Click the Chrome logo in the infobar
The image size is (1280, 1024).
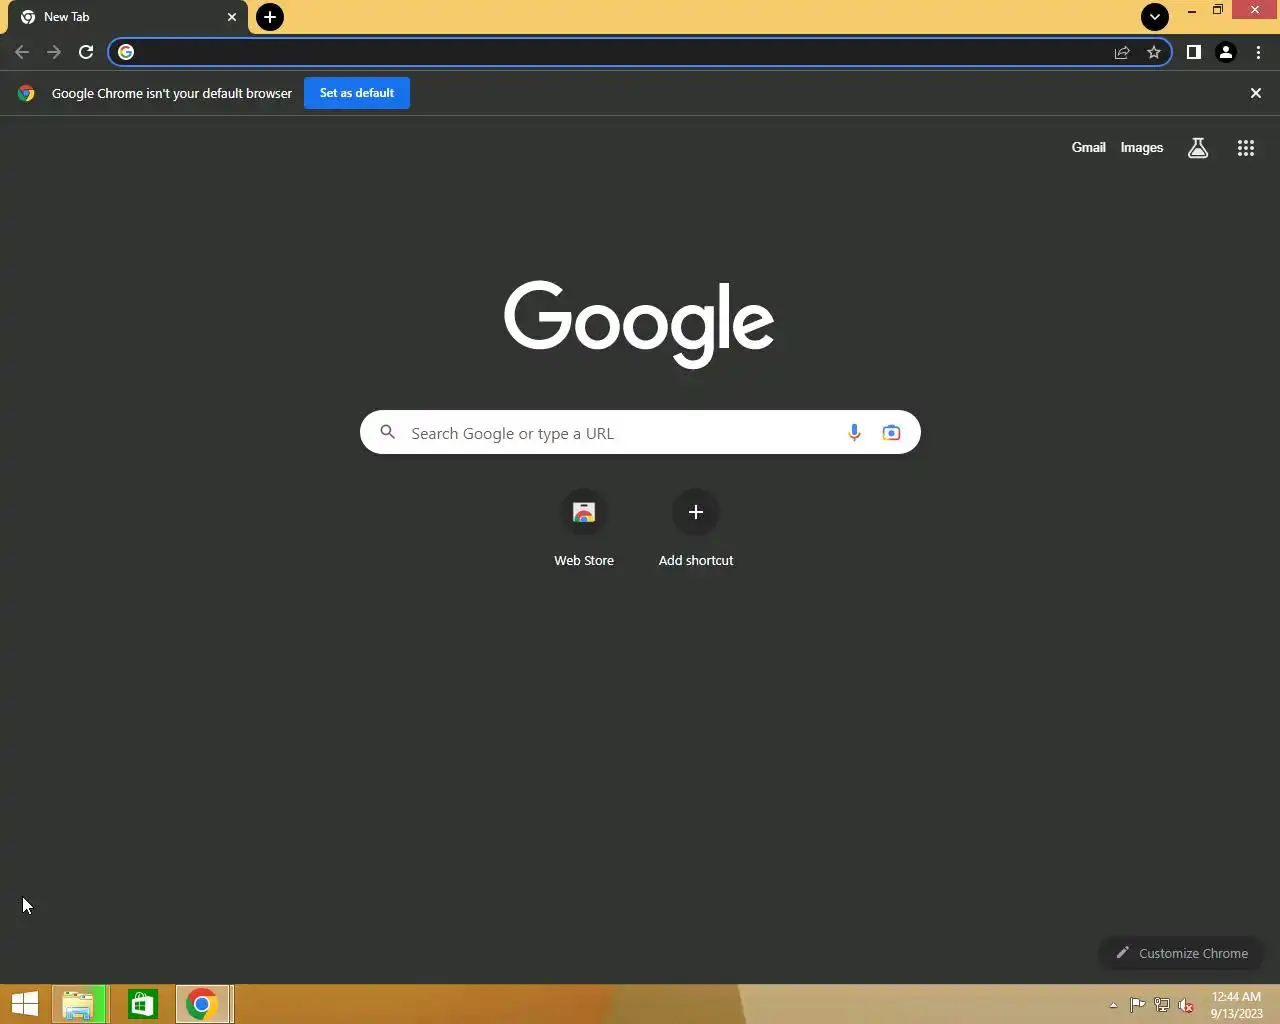pos(26,93)
